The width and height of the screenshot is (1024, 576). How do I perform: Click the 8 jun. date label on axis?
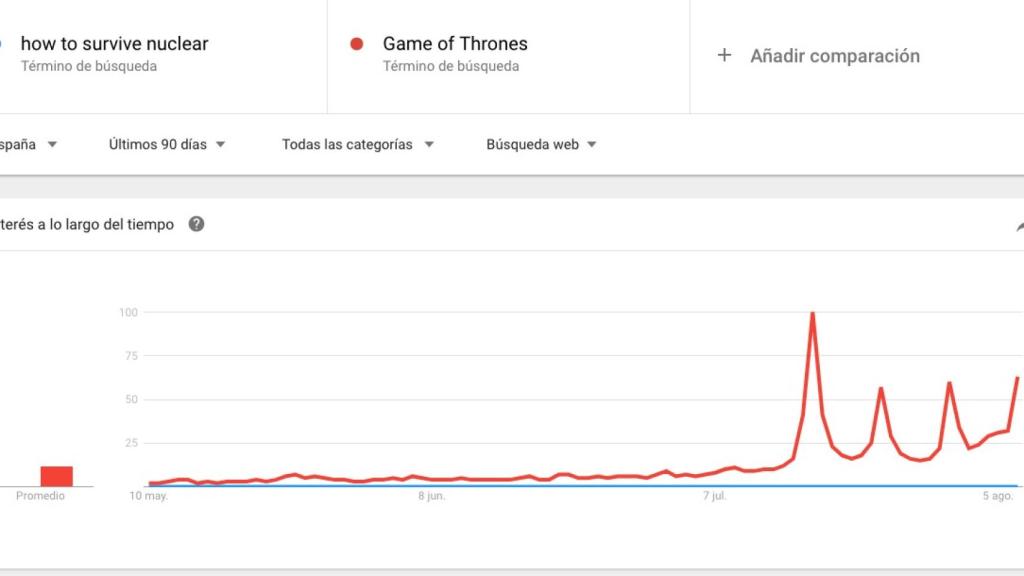[431, 496]
